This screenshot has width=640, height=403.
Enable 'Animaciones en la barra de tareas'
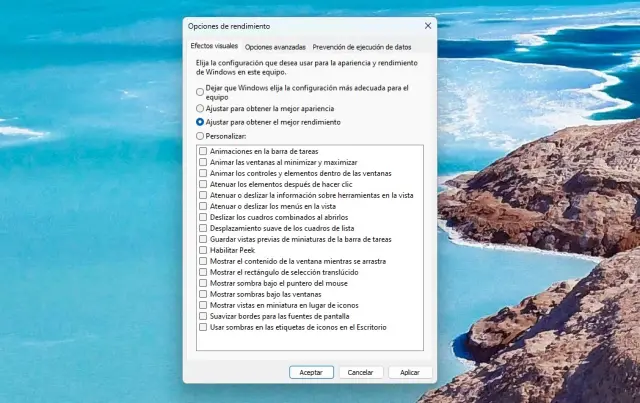pos(204,151)
